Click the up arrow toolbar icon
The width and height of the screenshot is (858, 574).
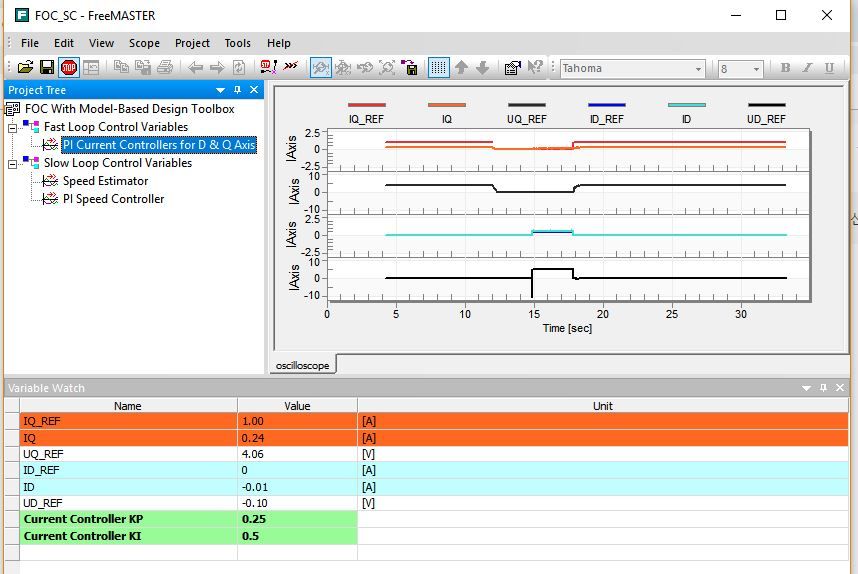(x=461, y=68)
